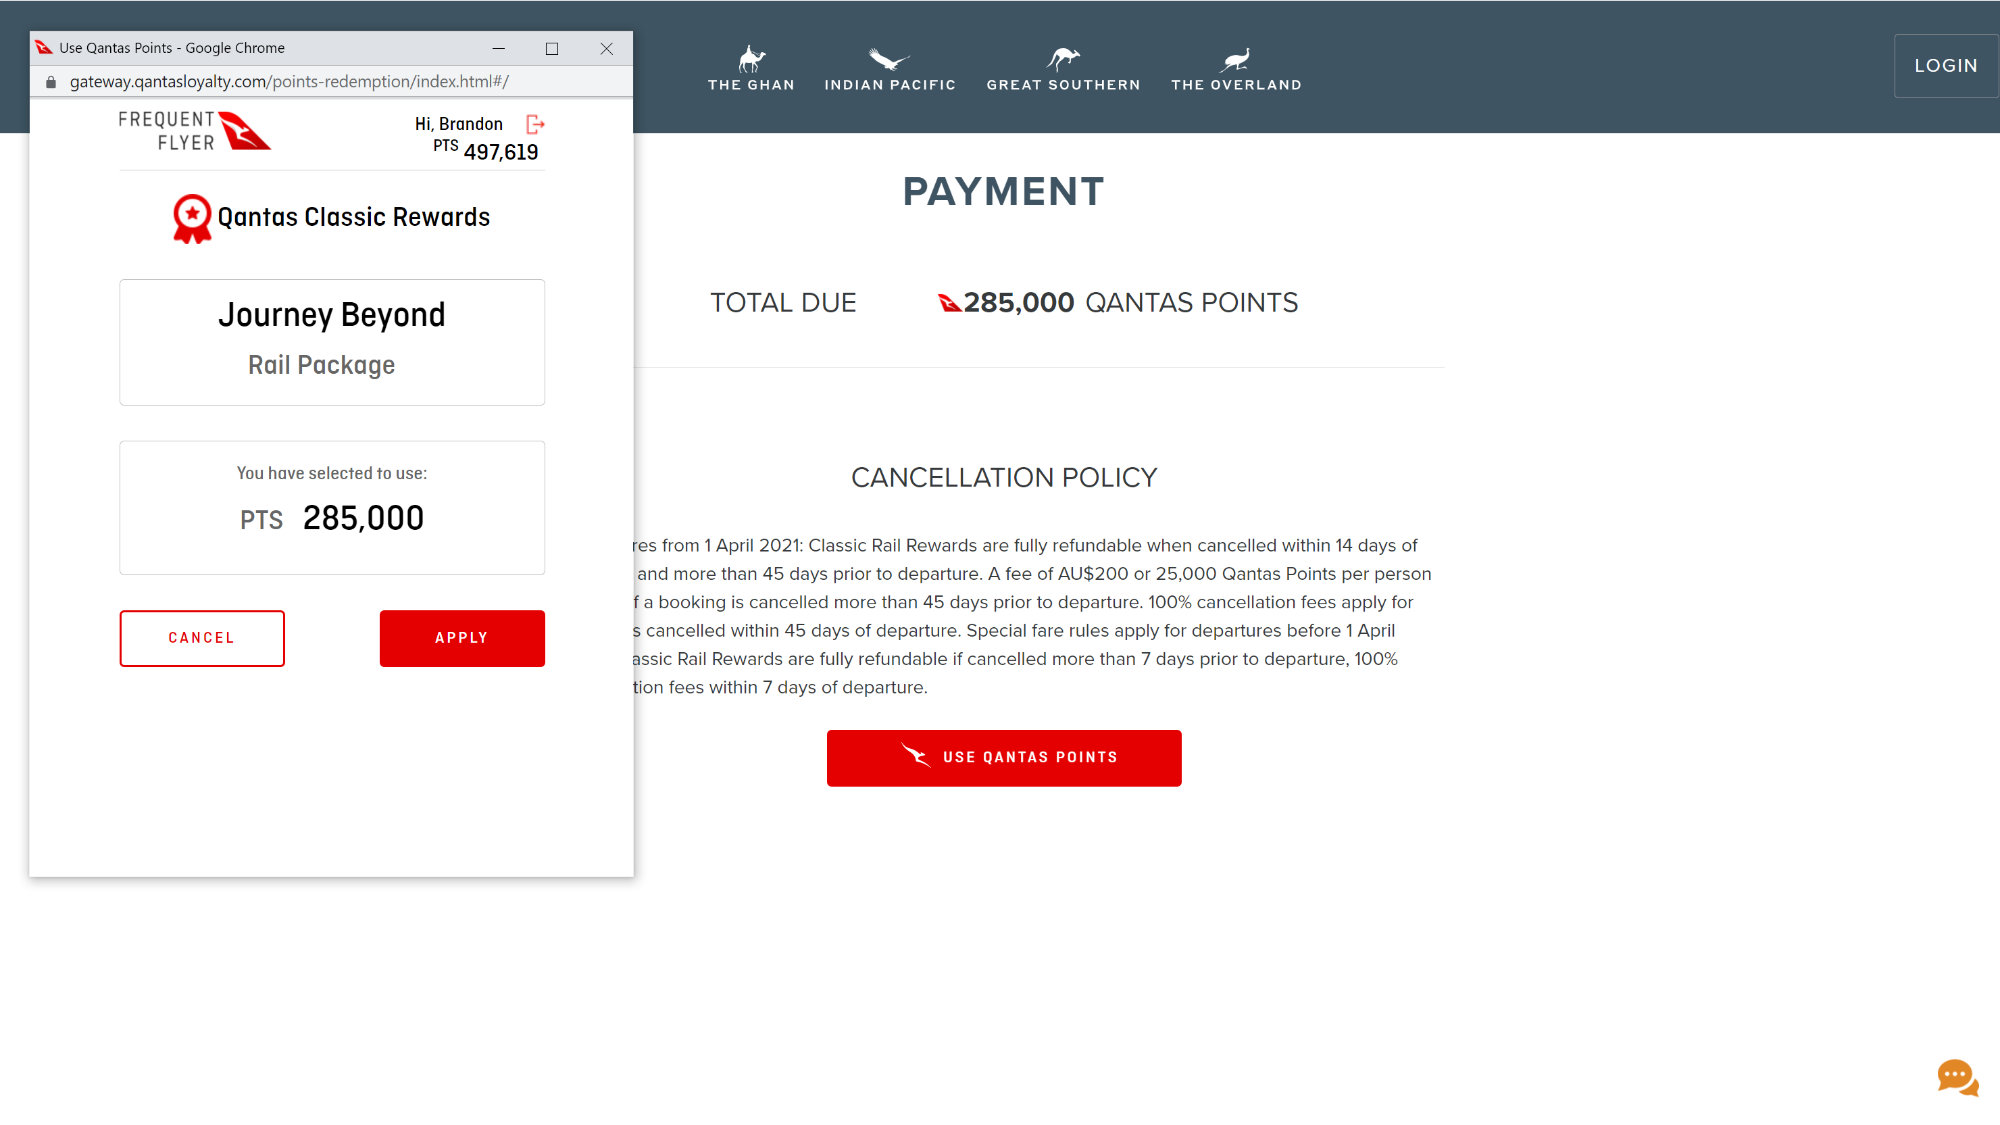
Task: Select INDIAN PACIFIC menu item in navigation
Action: click(x=890, y=69)
